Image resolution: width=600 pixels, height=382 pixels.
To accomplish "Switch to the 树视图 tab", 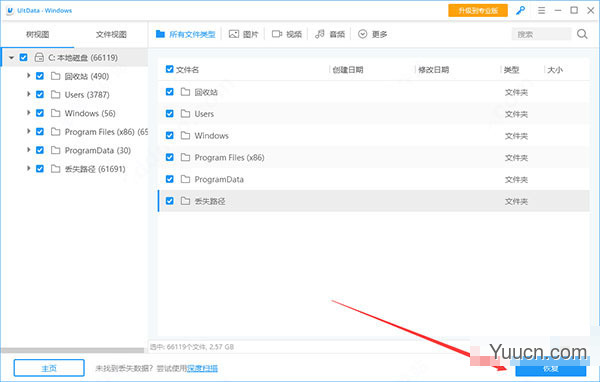I will (38, 34).
